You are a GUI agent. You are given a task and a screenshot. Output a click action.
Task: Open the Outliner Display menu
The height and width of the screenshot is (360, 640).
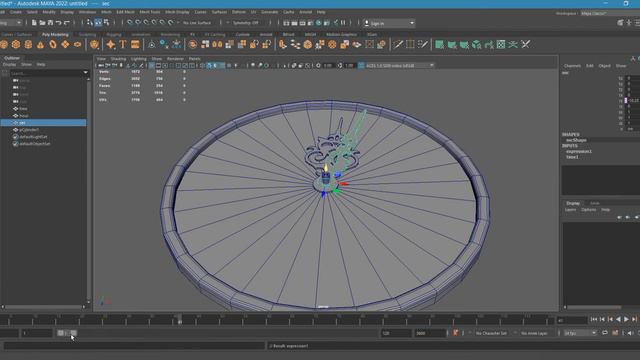coord(9,64)
